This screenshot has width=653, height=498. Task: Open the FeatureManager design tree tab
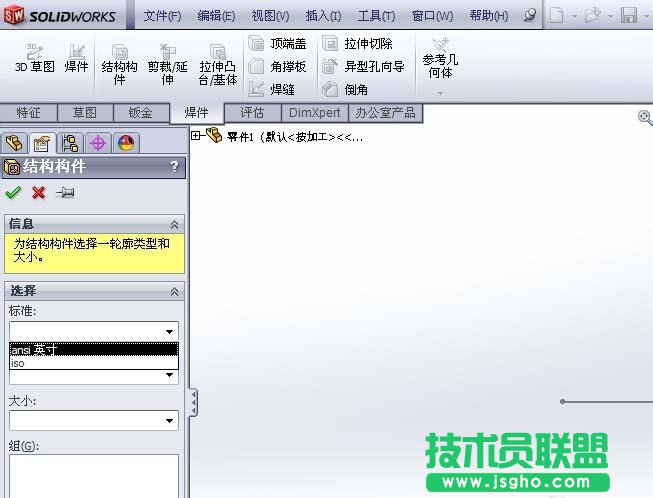click(x=14, y=143)
